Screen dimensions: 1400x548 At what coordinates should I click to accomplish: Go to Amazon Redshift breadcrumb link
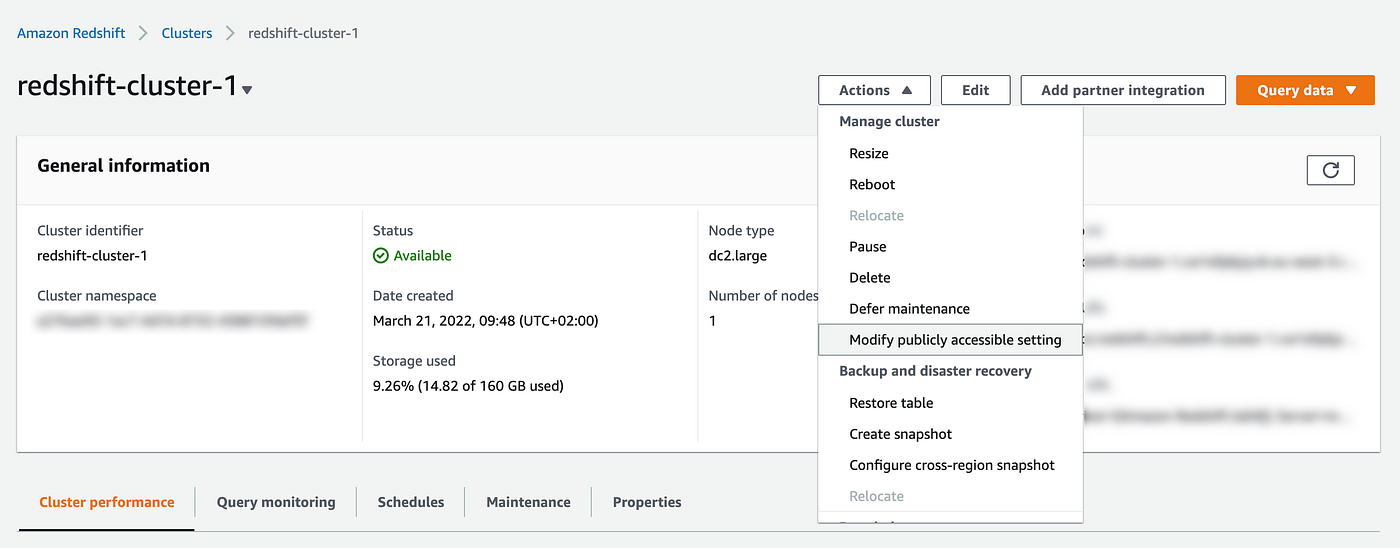(x=71, y=33)
